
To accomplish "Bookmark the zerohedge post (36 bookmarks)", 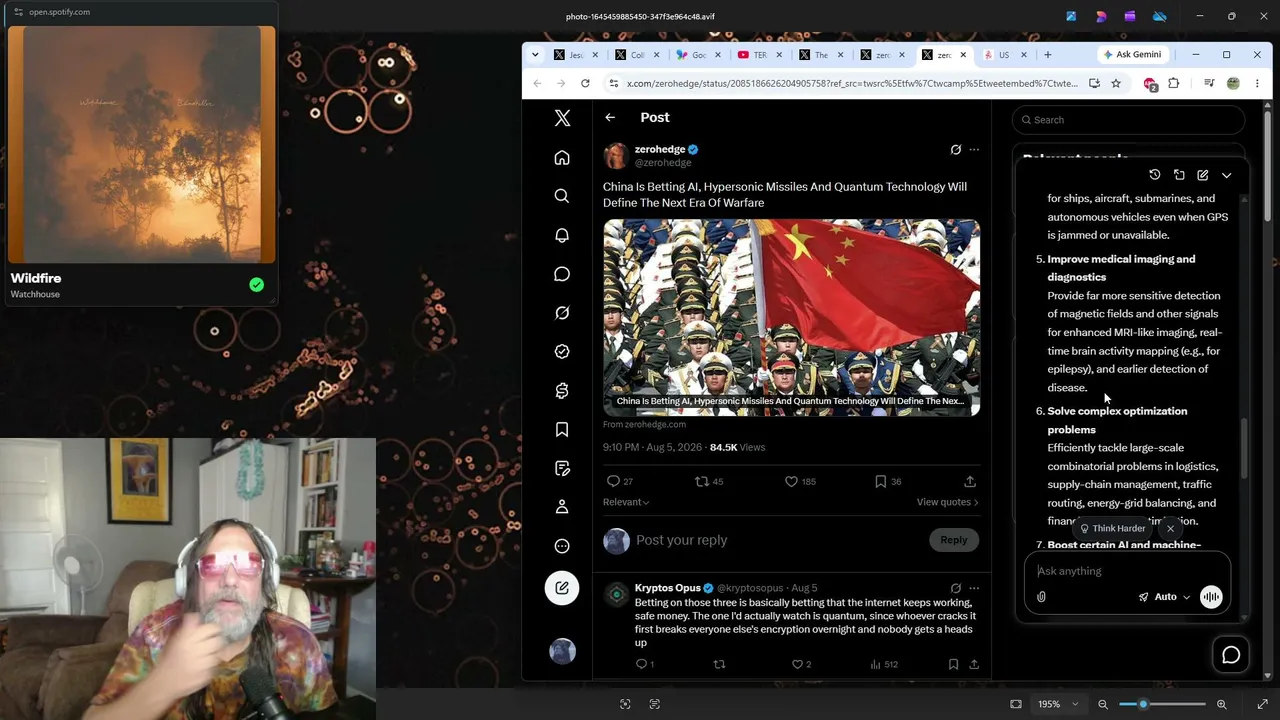I will (x=888, y=482).
